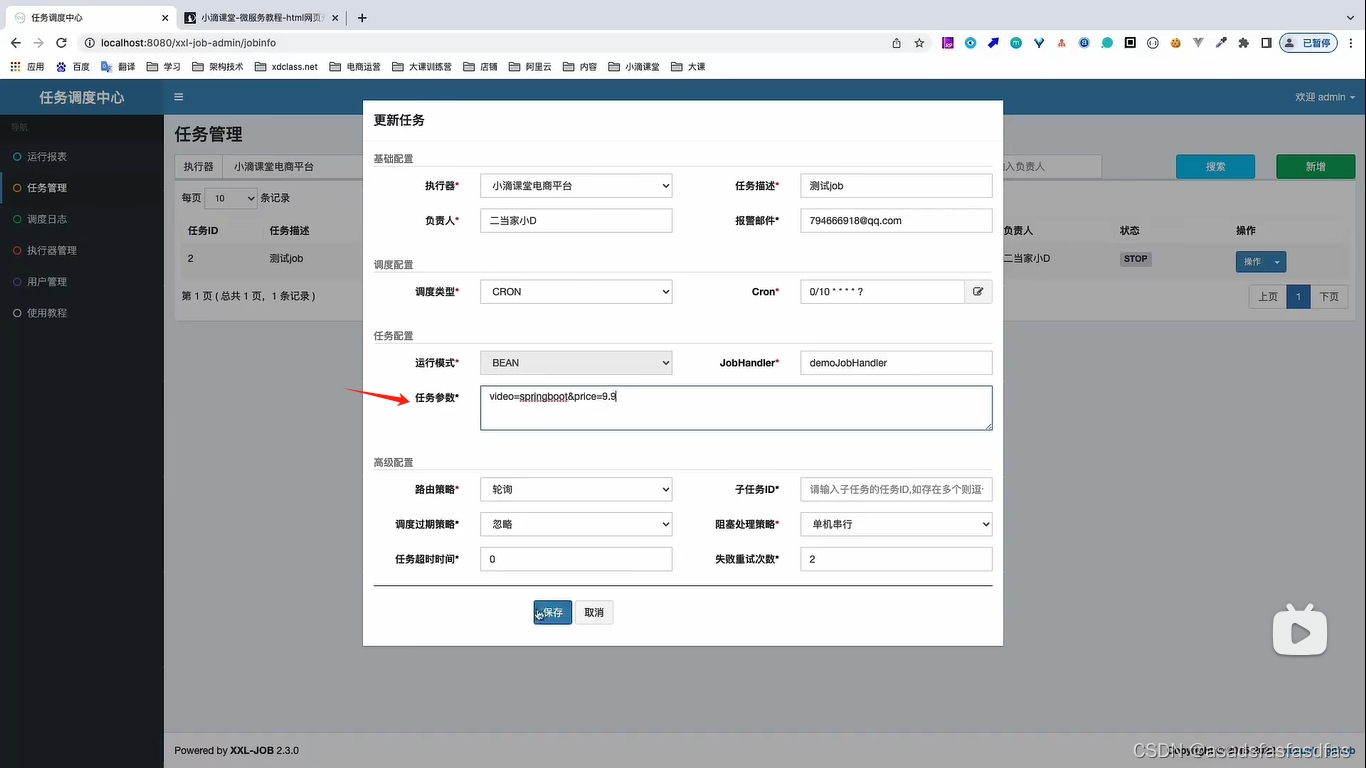The height and width of the screenshot is (768, 1366).
Task: Click the Cron expression editor icon
Action: [x=978, y=292]
